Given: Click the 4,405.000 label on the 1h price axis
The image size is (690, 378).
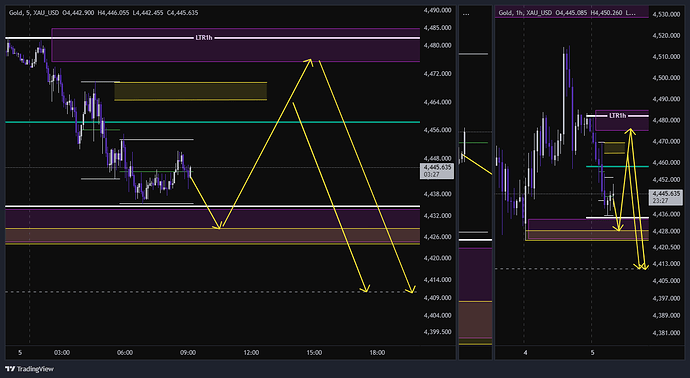Looking at the screenshot, I should coord(666,281).
